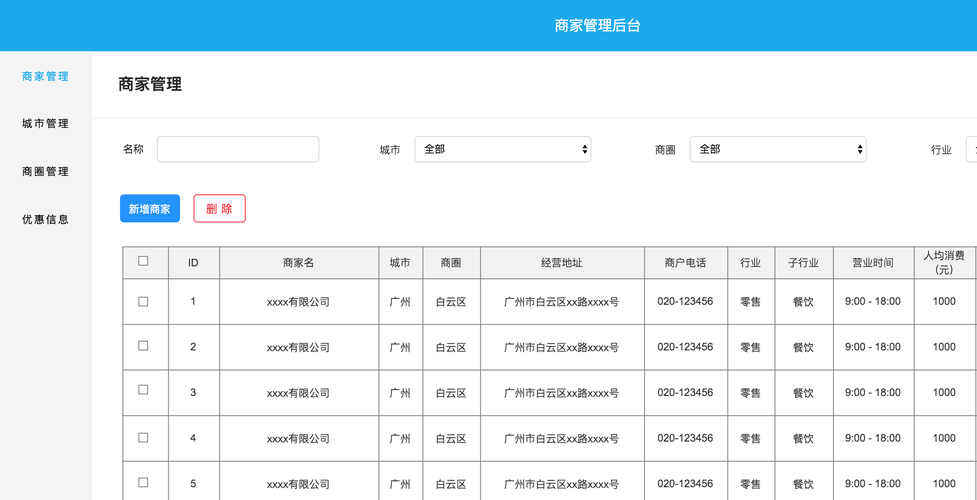Click the red 删除 button
The width and height of the screenshot is (977, 500).
coord(219,209)
